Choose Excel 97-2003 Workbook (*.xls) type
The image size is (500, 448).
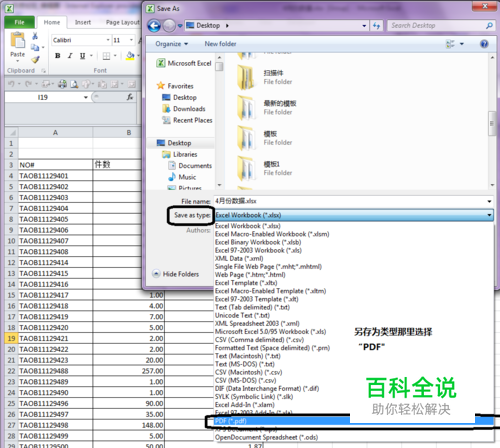click(258, 250)
